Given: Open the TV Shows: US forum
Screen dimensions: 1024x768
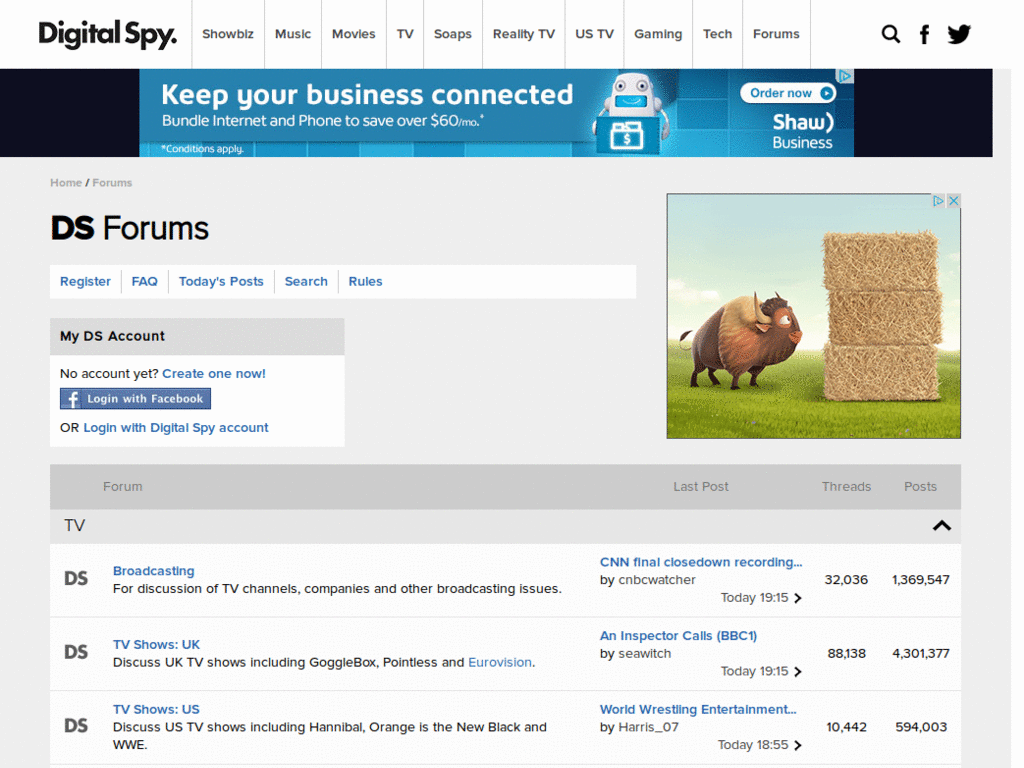Looking at the screenshot, I should pyautogui.click(x=156, y=709).
